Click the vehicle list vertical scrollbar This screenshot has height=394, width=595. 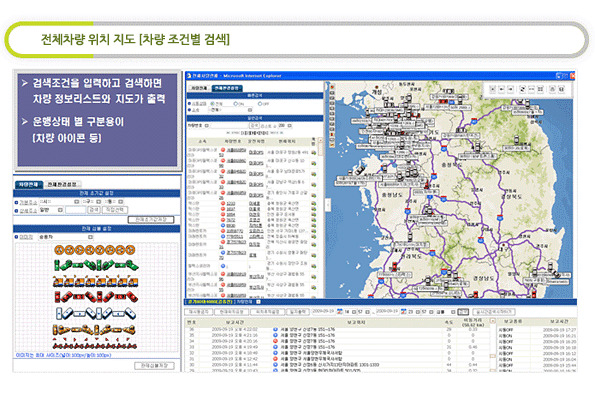pos(320,216)
